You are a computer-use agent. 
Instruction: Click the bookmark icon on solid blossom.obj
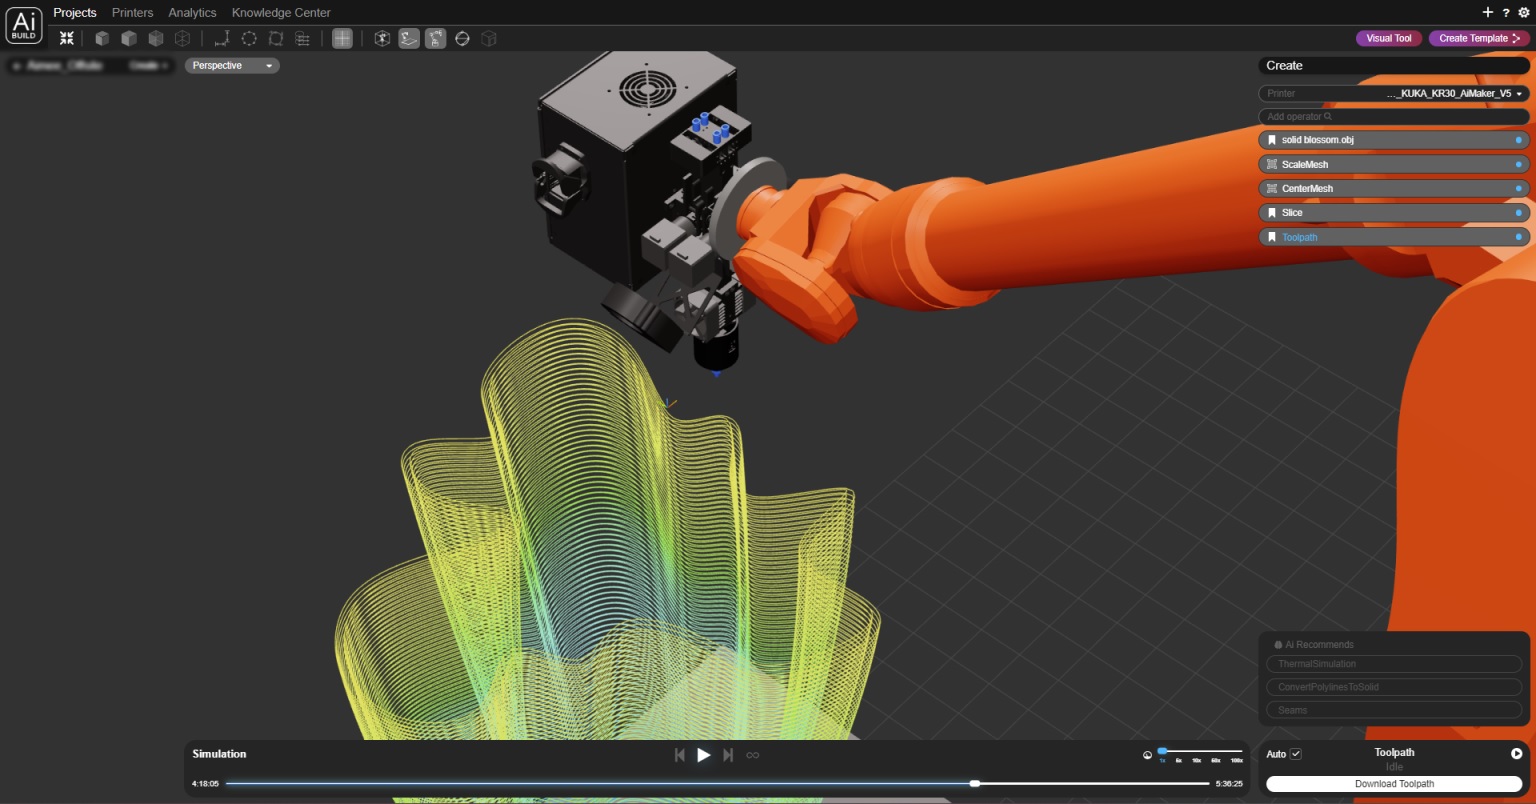1272,140
